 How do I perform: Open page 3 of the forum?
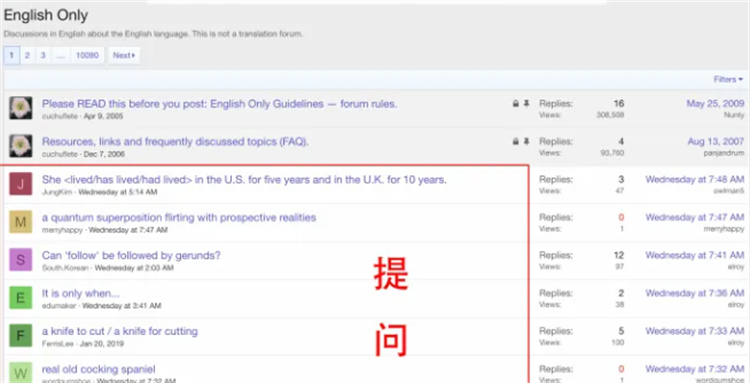click(43, 55)
